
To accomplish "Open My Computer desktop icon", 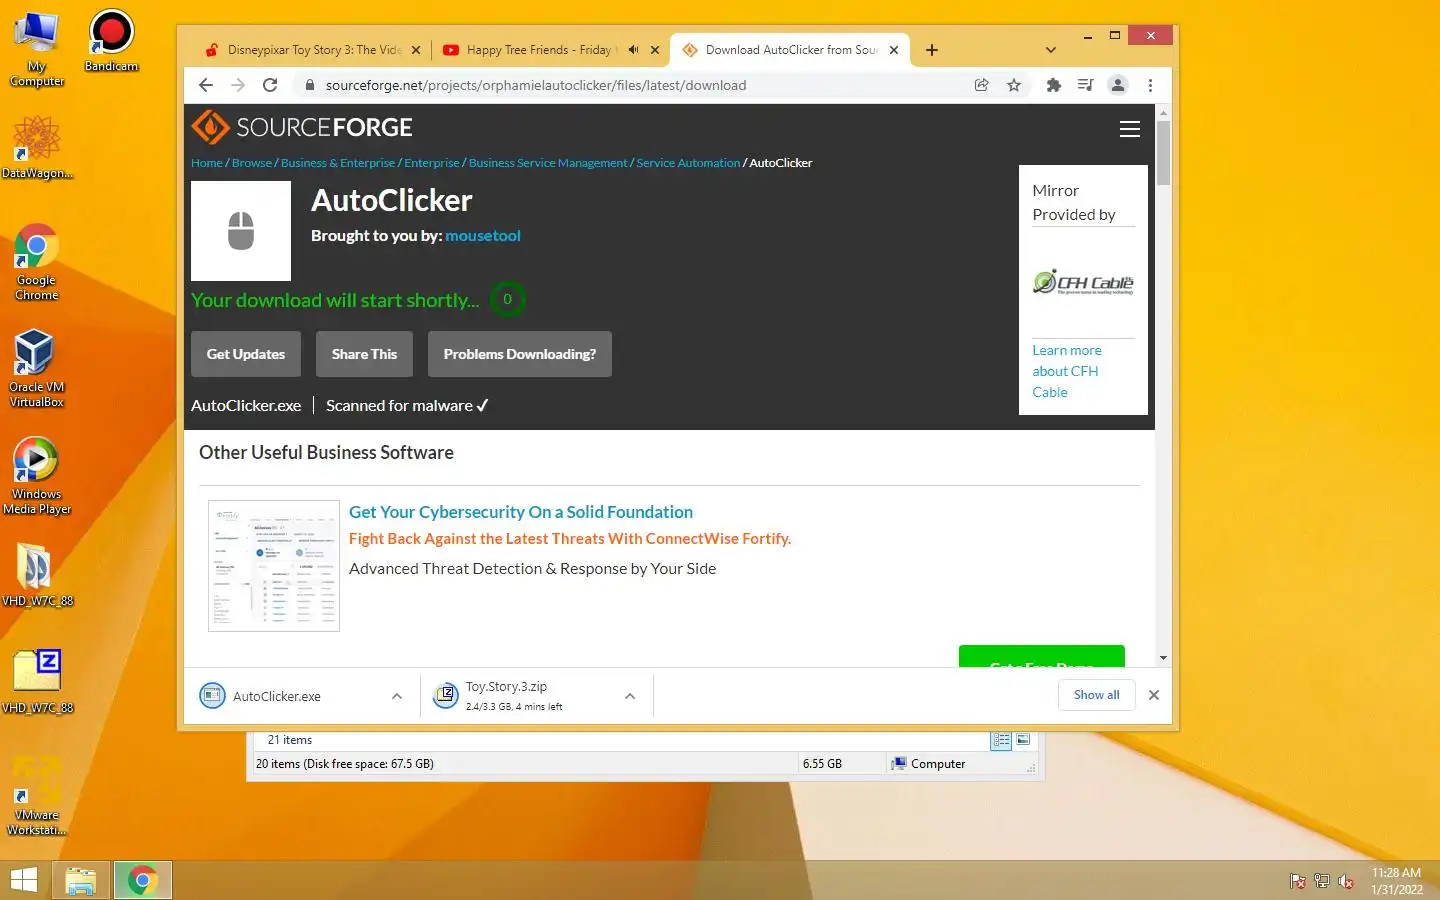I will tap(37, 47).
